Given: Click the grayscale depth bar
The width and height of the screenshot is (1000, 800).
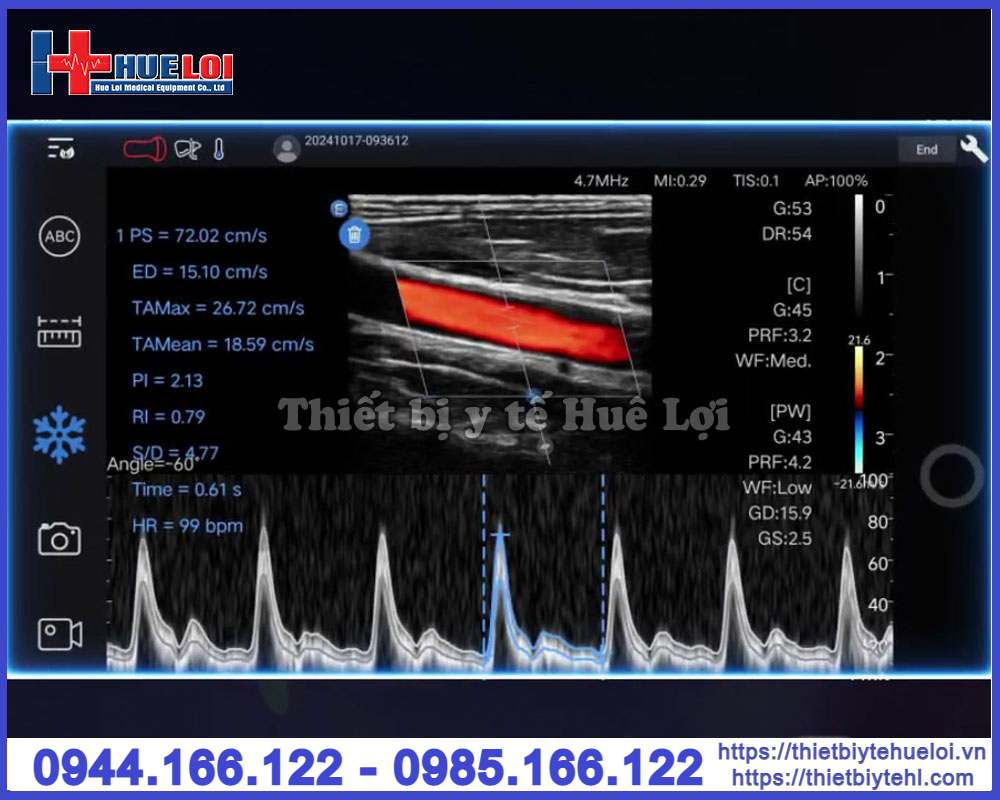Looking at the screenshot, I should pyautogui.click(x=859, y=255).
